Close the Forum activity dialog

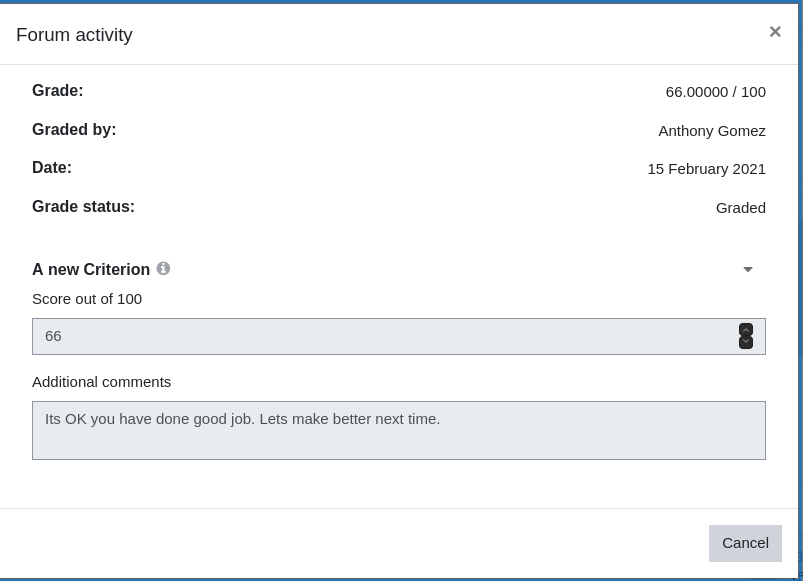(x=775, y=32)
